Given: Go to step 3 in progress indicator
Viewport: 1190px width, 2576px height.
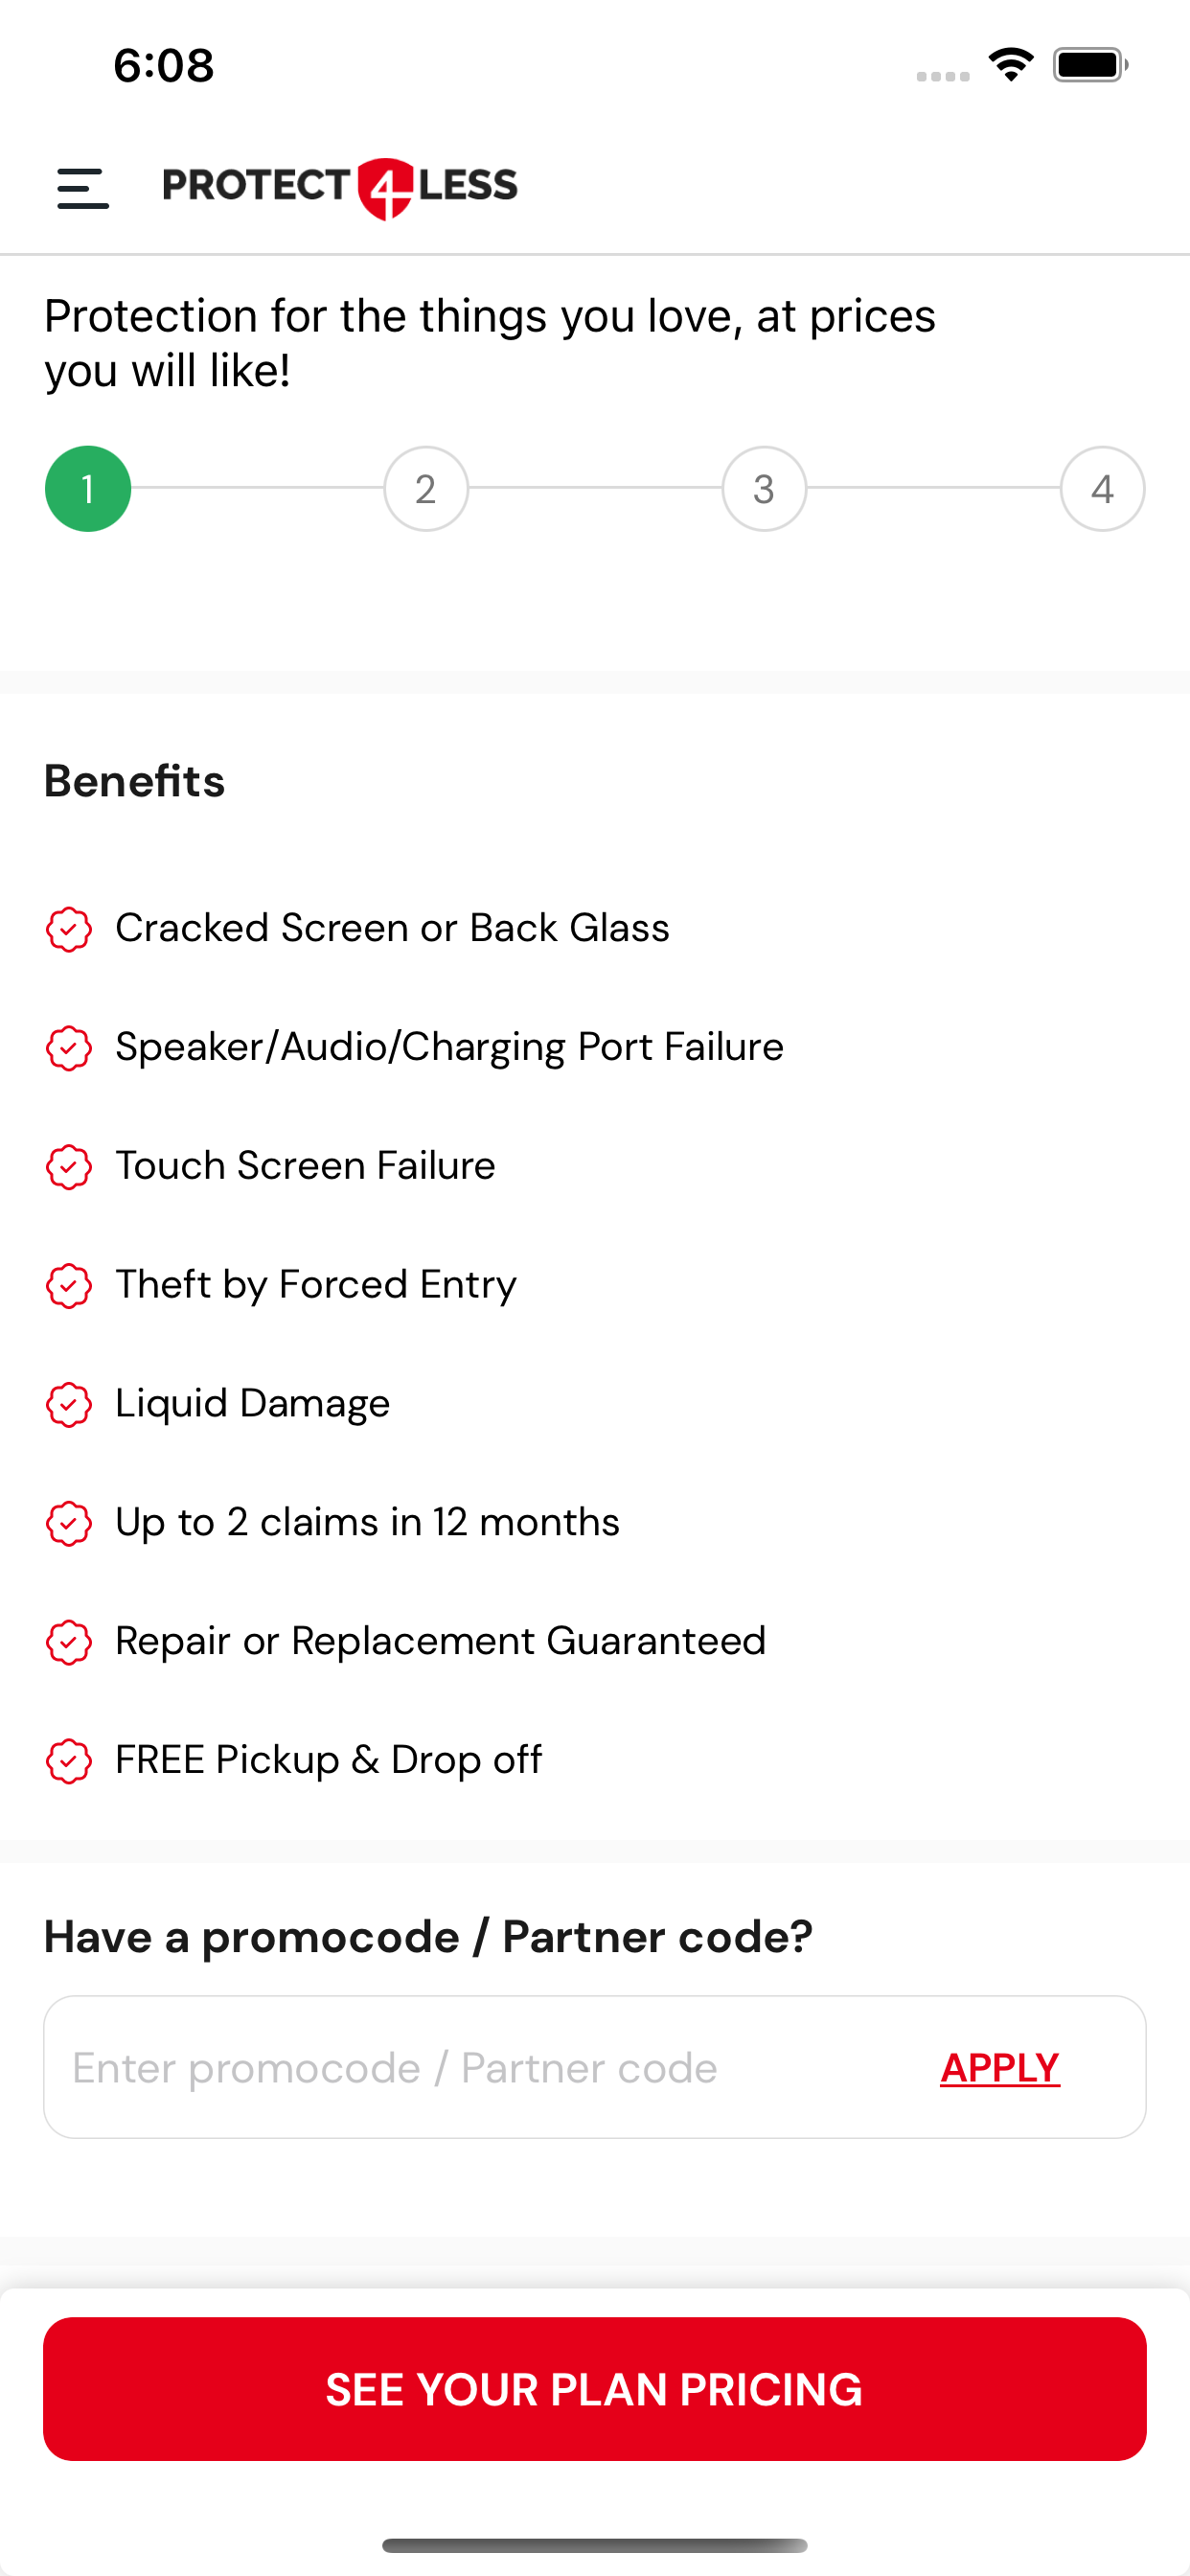Looking at the screenshot, I should tap(764, 489).
